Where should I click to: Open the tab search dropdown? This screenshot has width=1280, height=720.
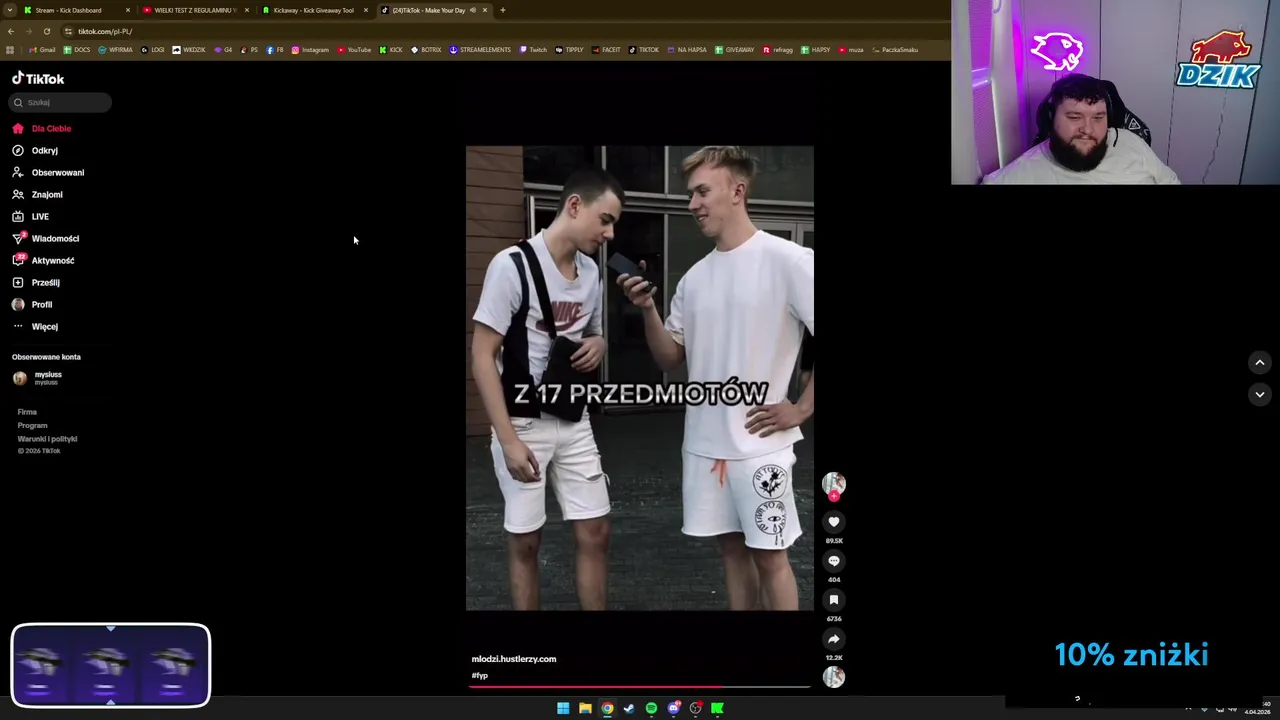(x=10, y=10)
